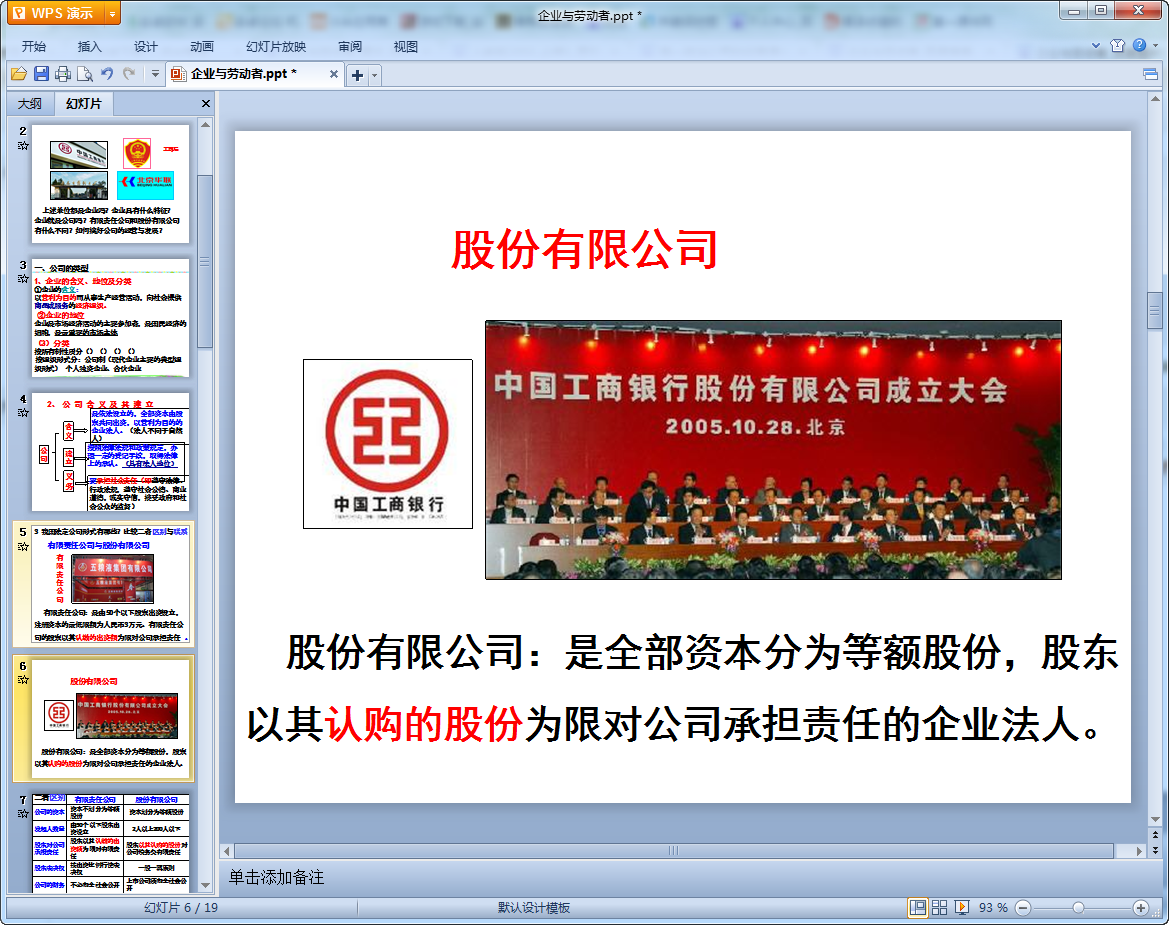Click the horizontal scroll right arrow
Viewport: 1169px width, 925px height.
tap(1138, 850)
